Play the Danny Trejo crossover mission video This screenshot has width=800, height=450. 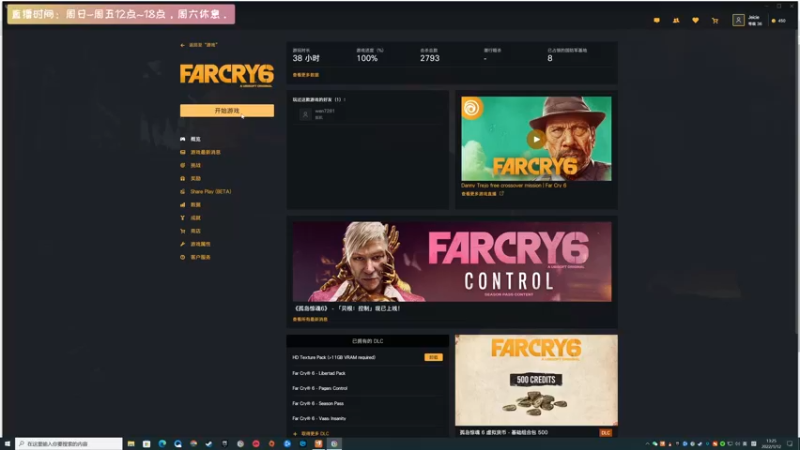pyautogui.click(x=536, y=139)
